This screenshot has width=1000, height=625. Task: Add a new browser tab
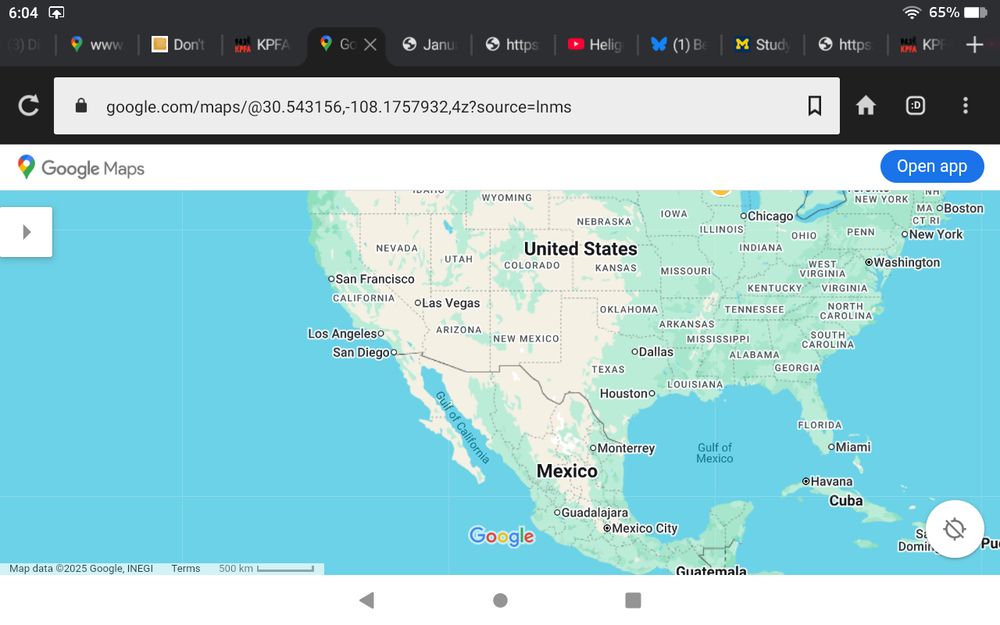click(974, 44)
